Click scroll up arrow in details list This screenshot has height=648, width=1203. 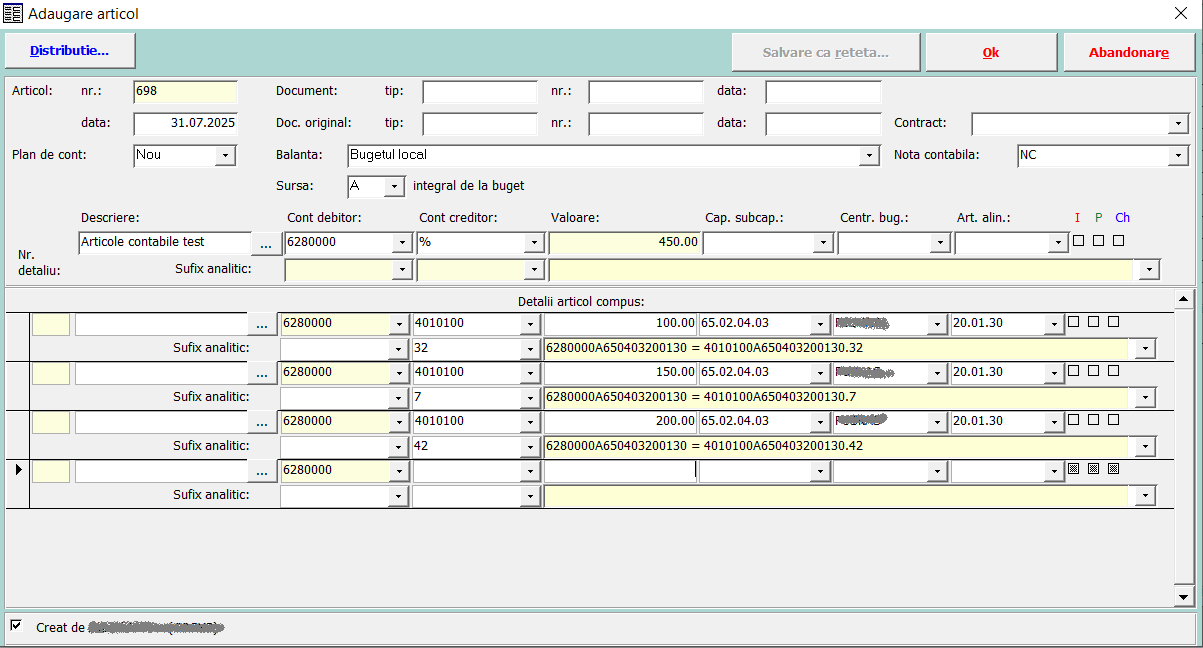pos(1184,299)
